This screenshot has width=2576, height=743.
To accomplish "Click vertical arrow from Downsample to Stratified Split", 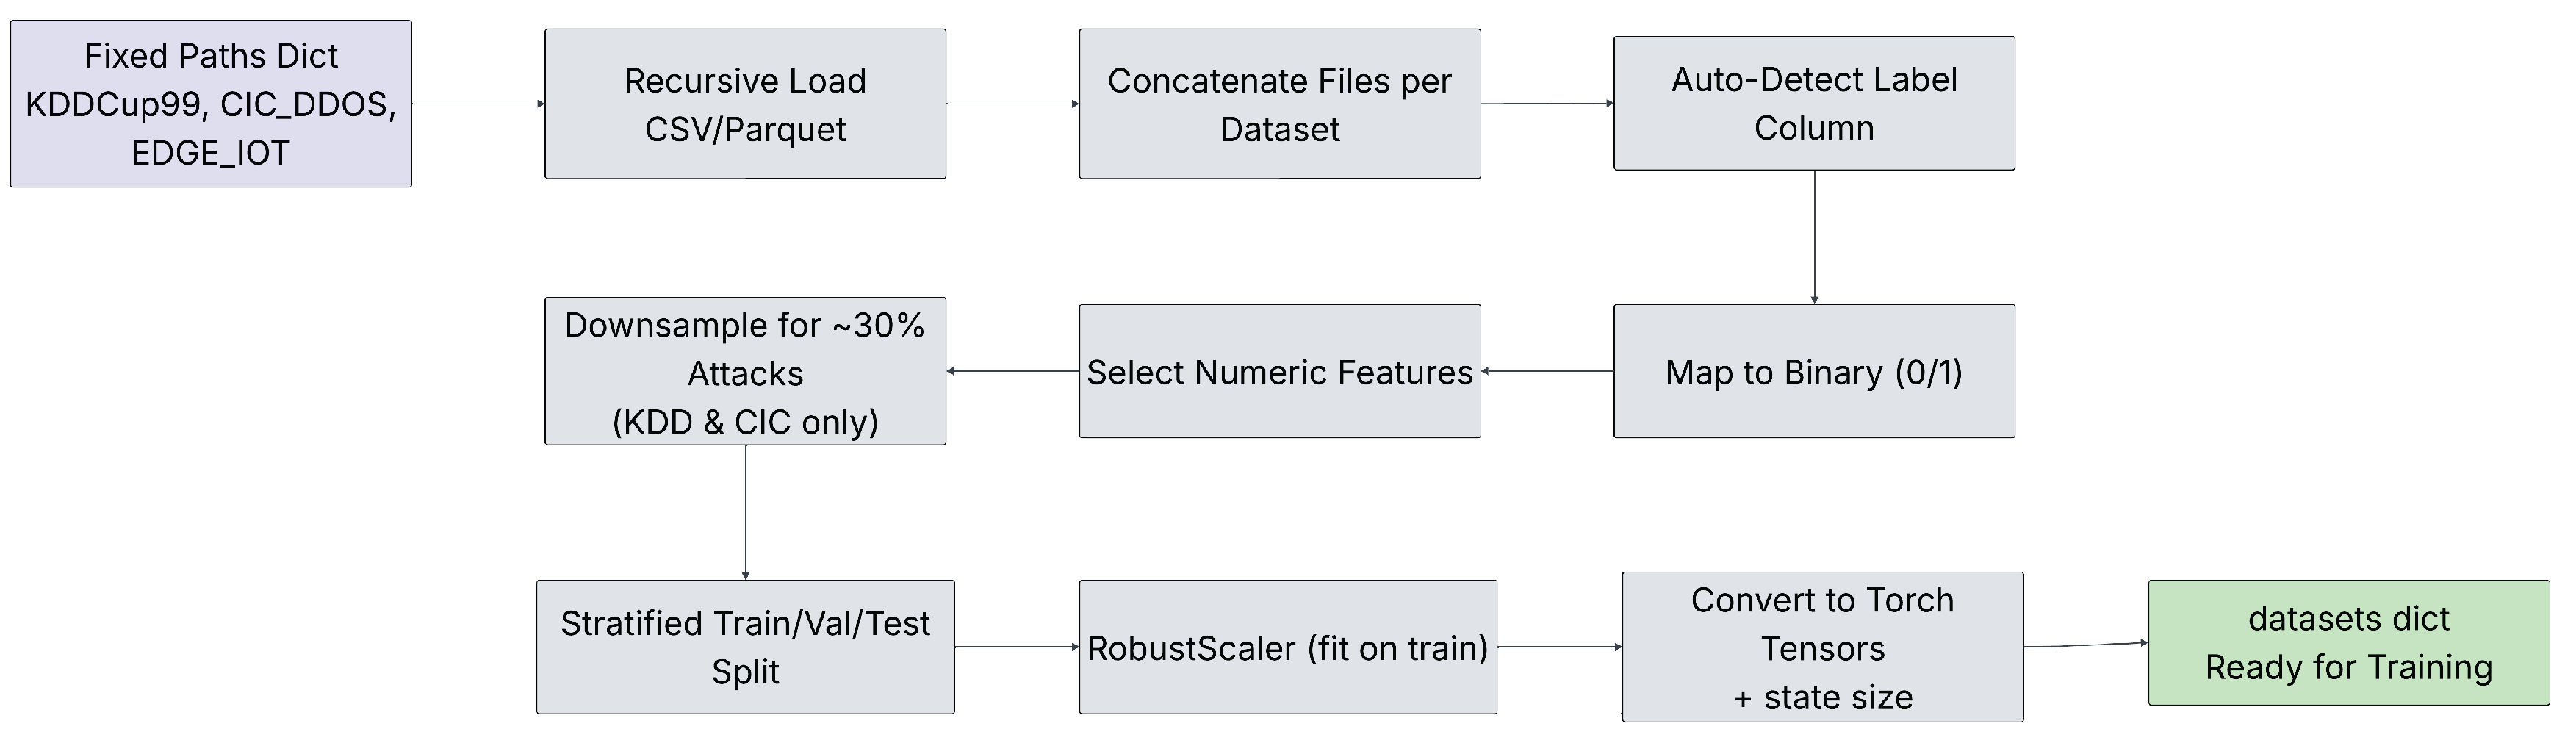I will [x=745, y=512].
